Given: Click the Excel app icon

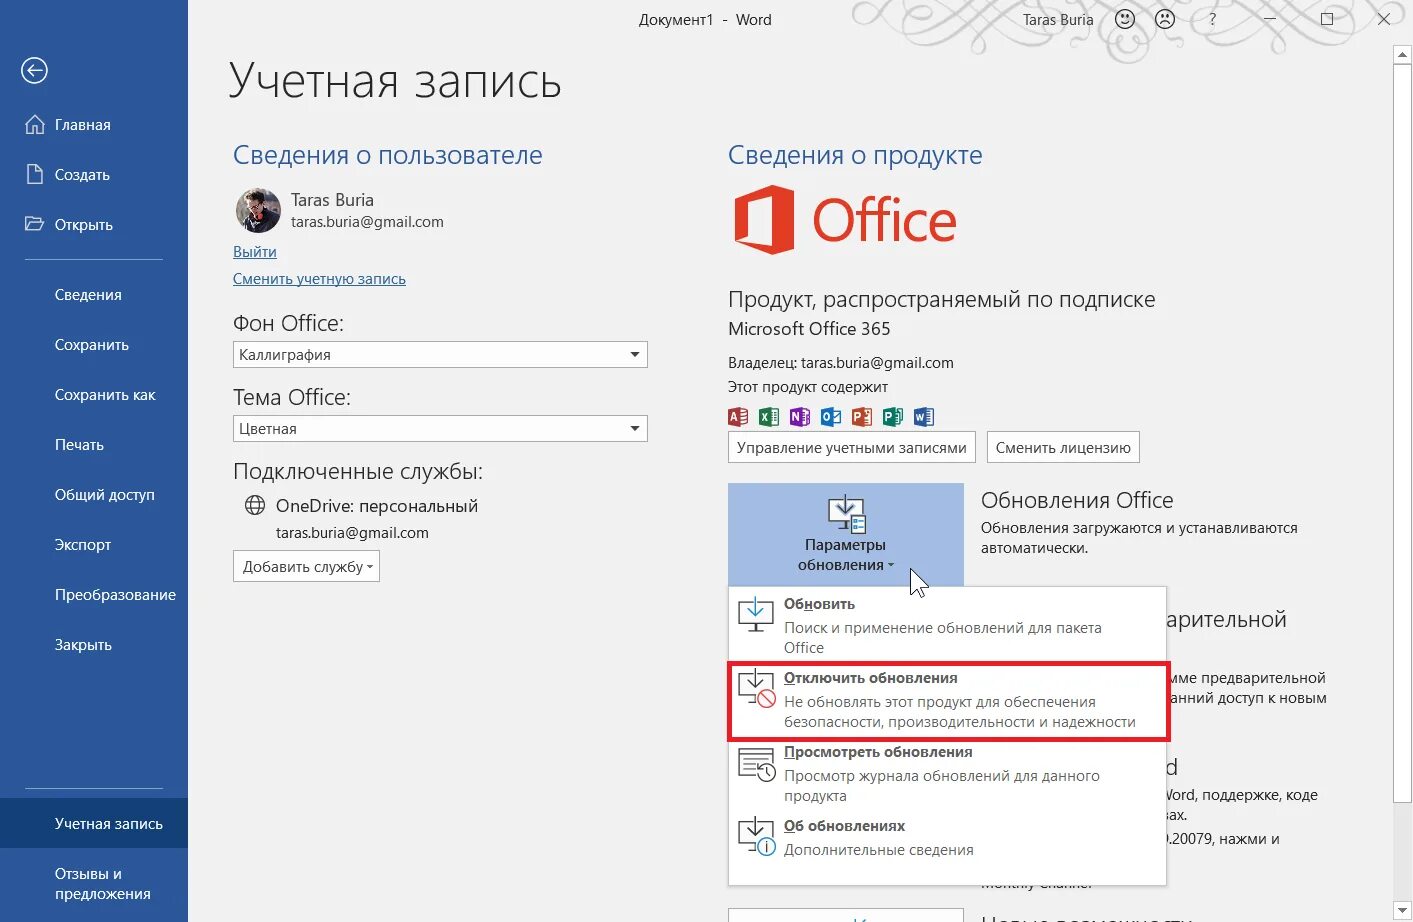Looking at the screenshot, I should 769,417.
